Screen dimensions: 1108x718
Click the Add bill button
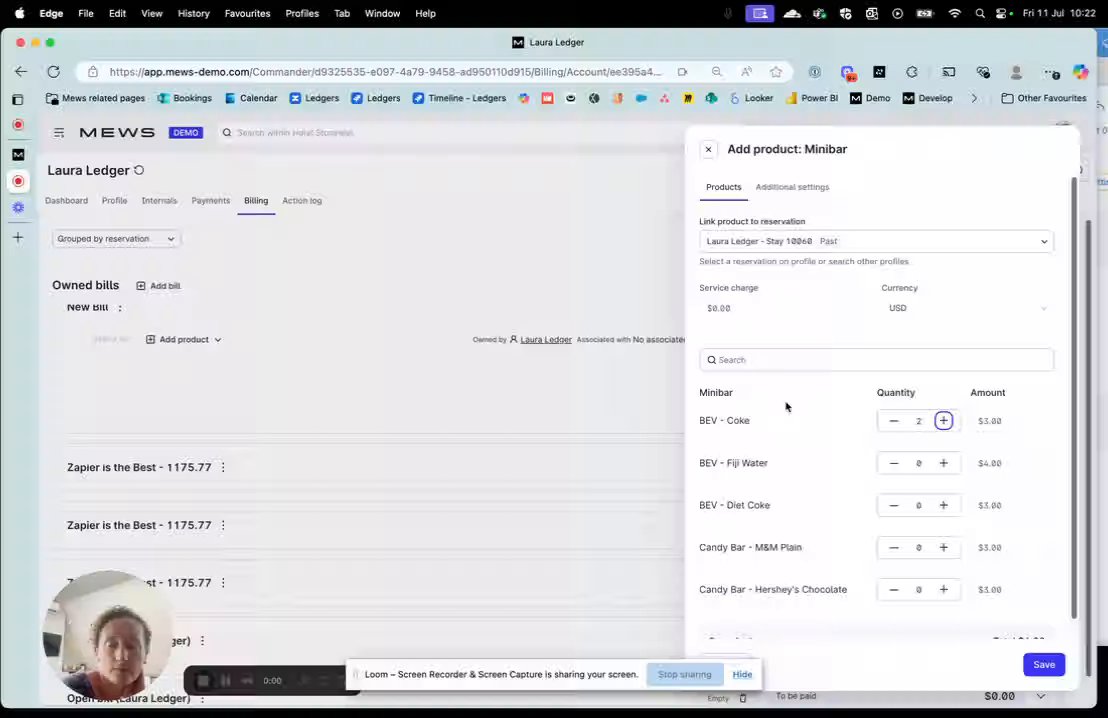158,286
